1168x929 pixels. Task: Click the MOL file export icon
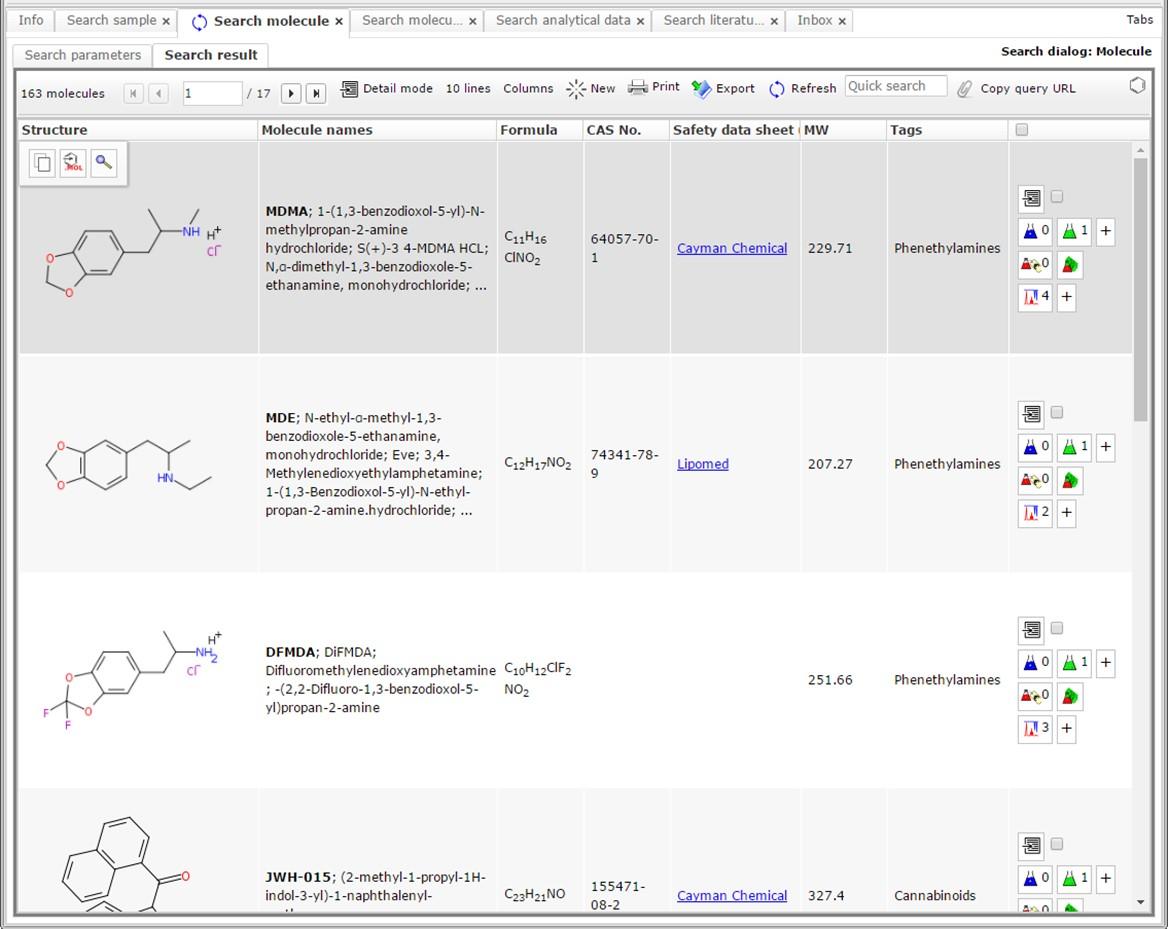73,163
